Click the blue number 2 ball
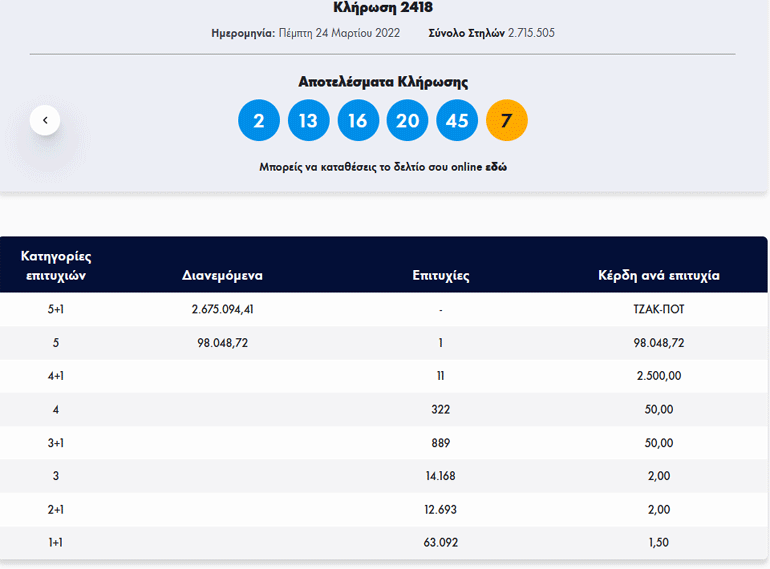The height and width of the screenshot is (569, 770). click(x=259, y=121)
